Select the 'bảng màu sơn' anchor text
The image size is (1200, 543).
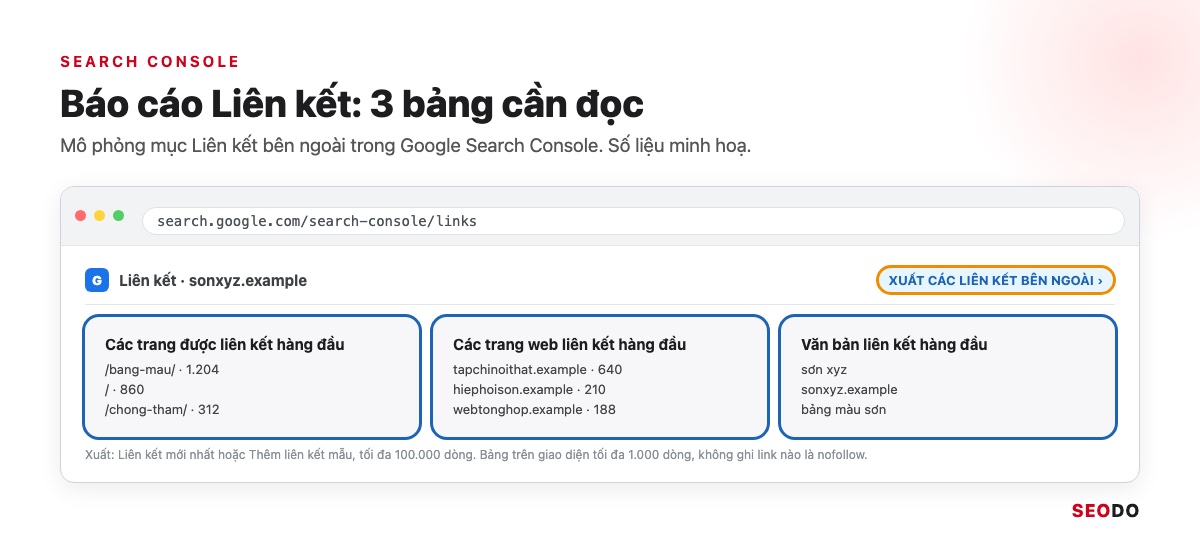tap(843, 410)
